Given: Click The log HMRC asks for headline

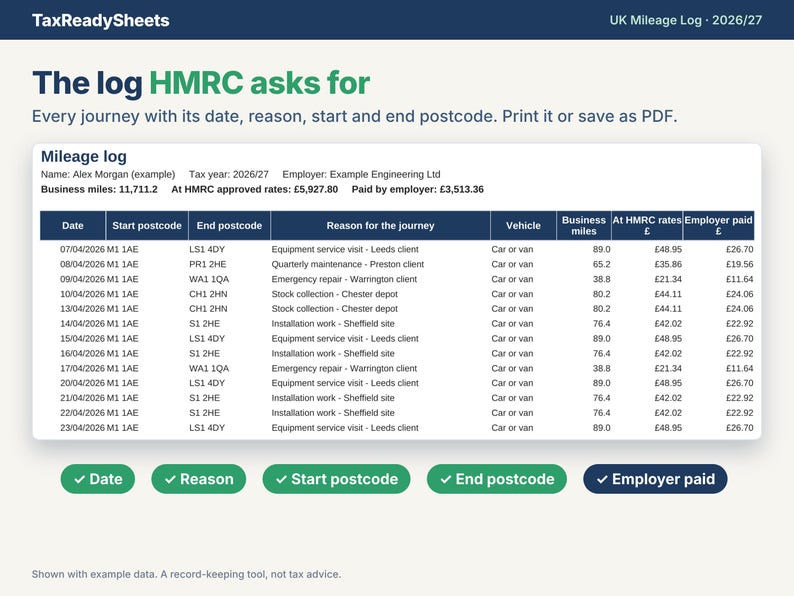Looking at the screenshot, I should click(x=201, y=83).
